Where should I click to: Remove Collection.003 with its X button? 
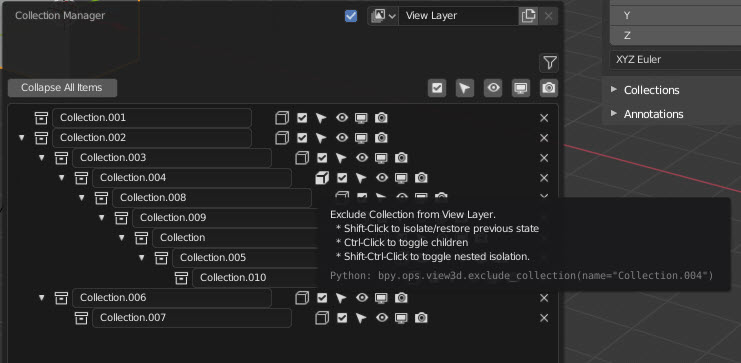[544, 158]
